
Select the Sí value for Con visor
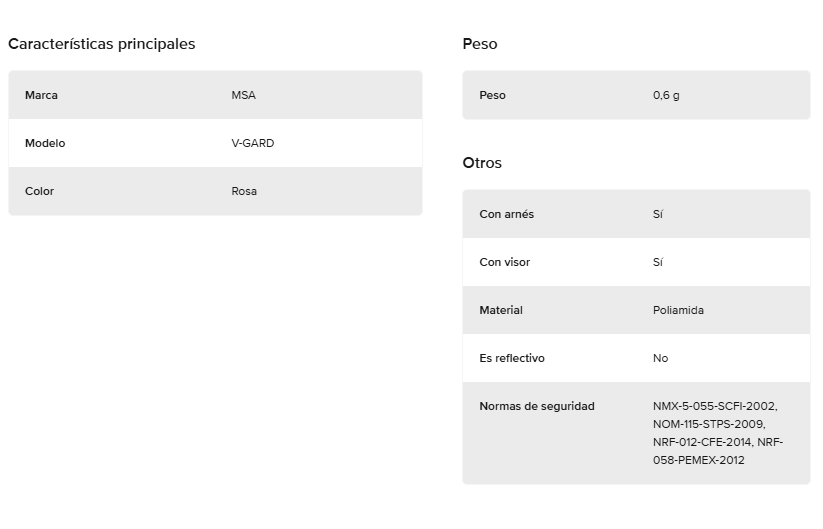658,262
